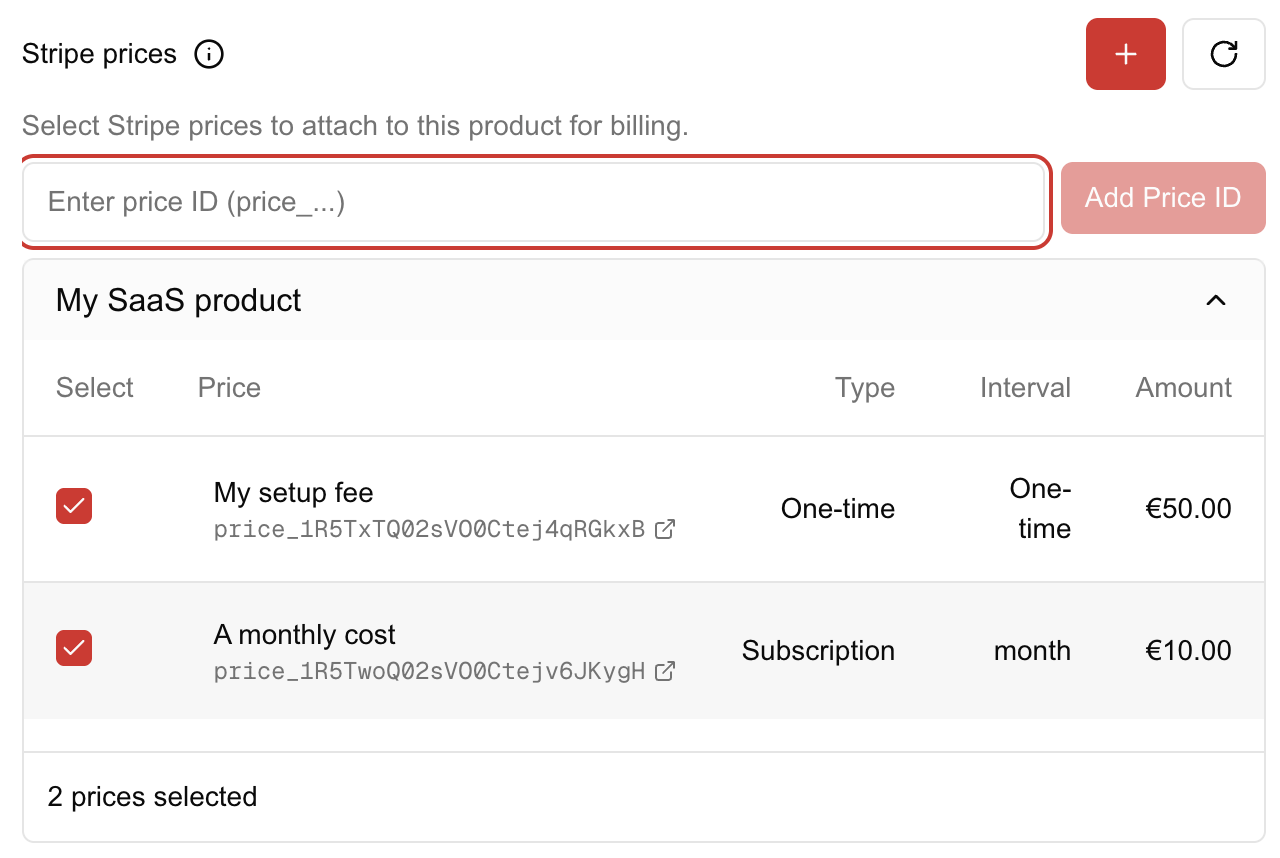Open external link for monthly cost price
The image size is (1280, 858).
pyautogui.click(x=664, y=671)
